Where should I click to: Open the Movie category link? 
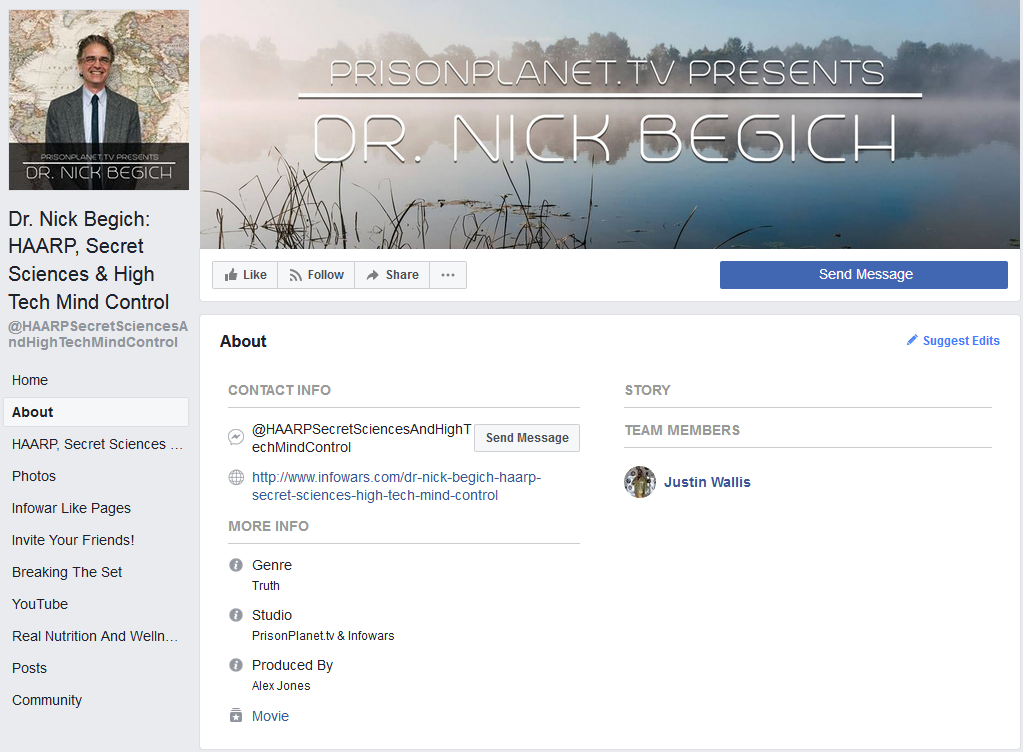coord(270,716)
